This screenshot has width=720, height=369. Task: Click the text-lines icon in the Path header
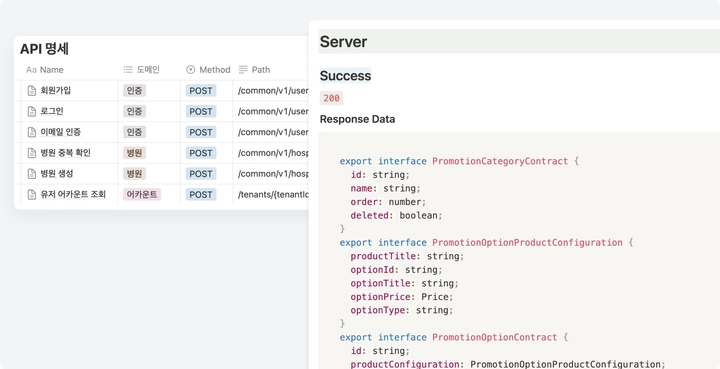(x=243, y=70)
